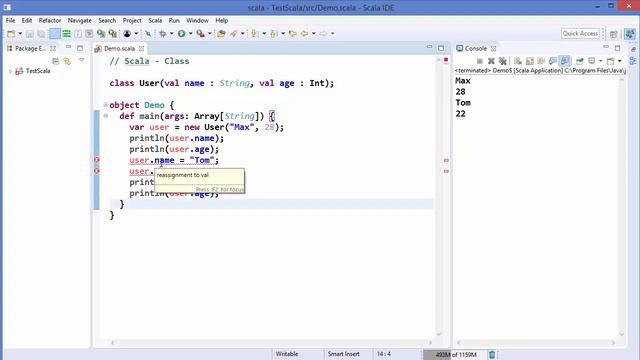Click the Quick Access search field
640x360 pixels.
(580, 33)
